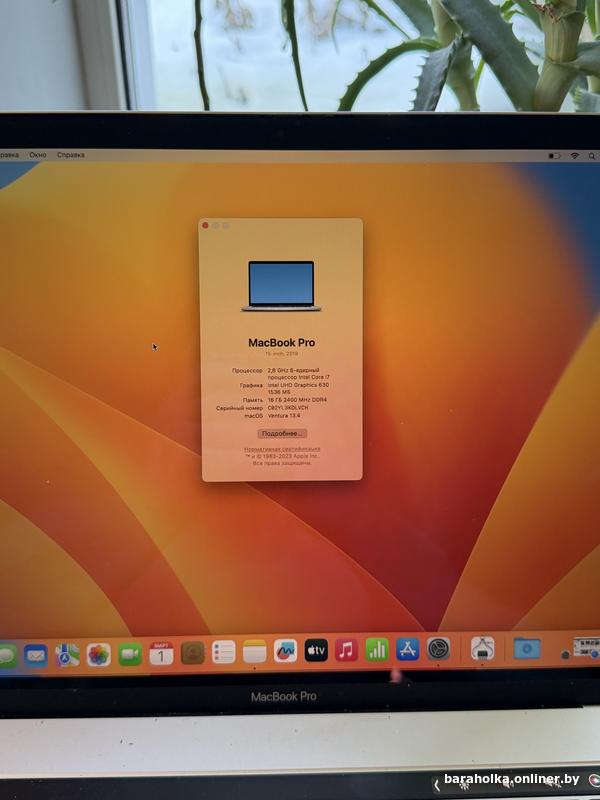This screenshot has width=600, height=800.
Task: Click the 2,6 GHz processor description
Action: pyautogui.click(x=298, y=373)
